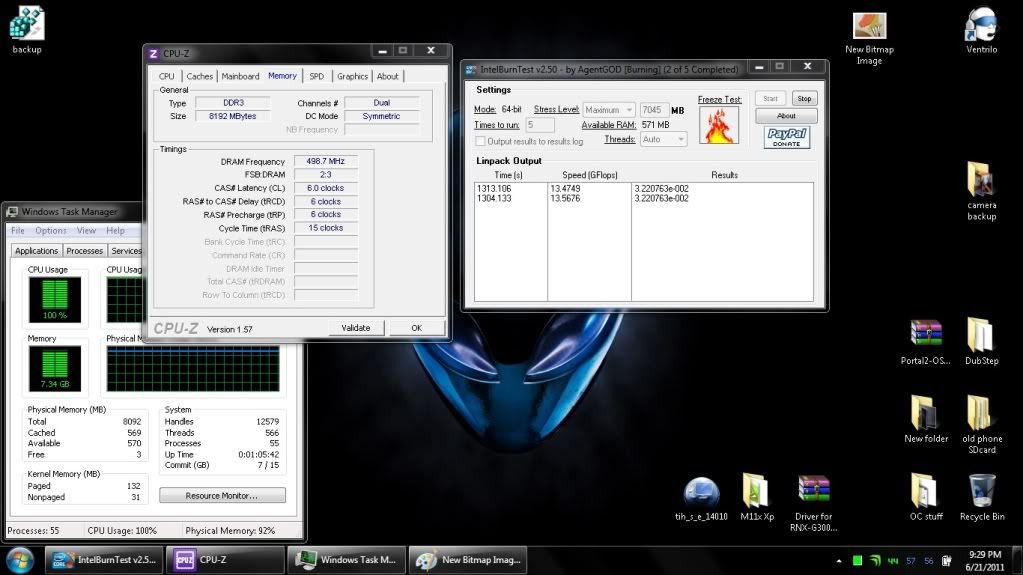Image resolution: width=1023 pixels, height=575 pixels.
Task: Click the disabled Start button in IntelBurnTest
Action: (771, 99)
